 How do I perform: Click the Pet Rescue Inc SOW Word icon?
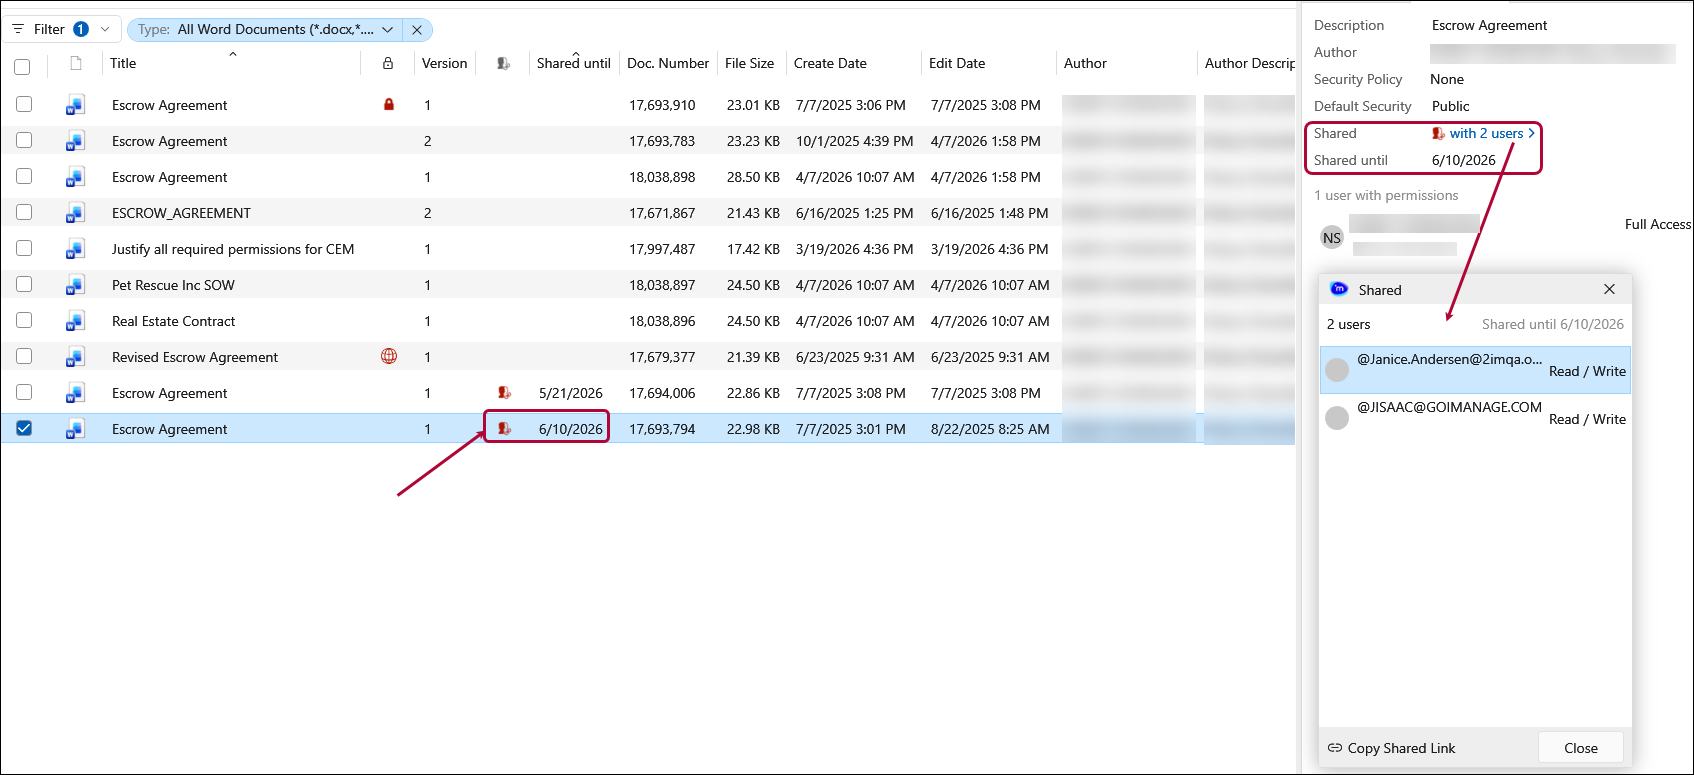point(75,285)
